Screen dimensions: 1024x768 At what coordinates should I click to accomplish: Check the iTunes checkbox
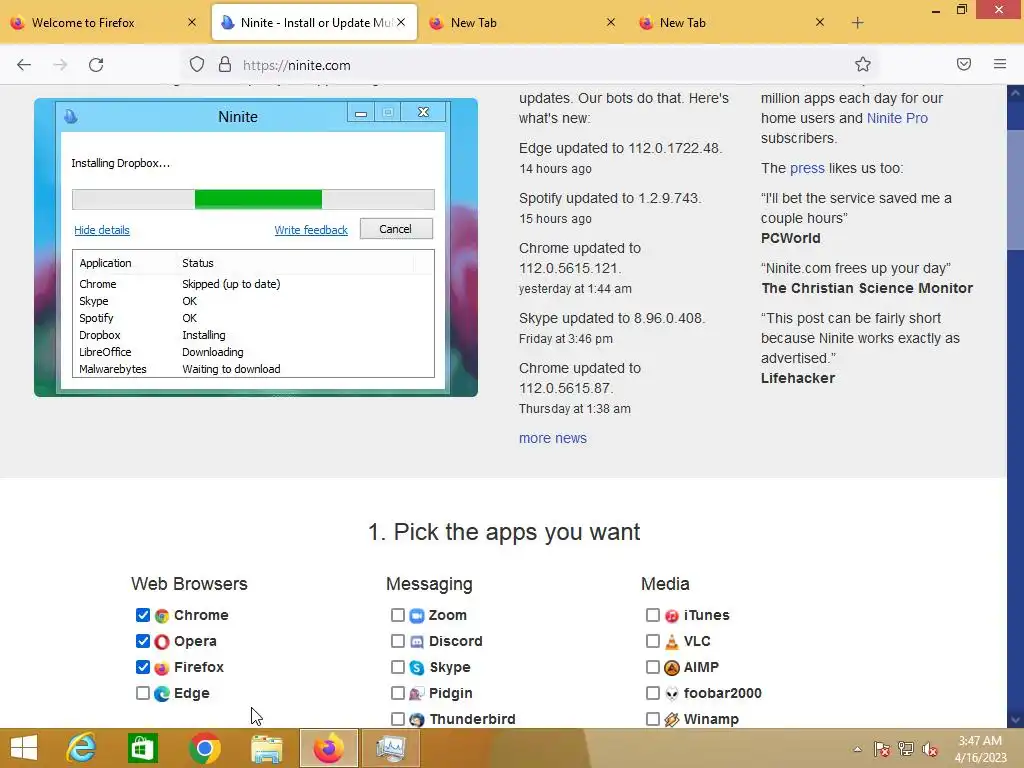pyautogui.click(x=652, y=615)
